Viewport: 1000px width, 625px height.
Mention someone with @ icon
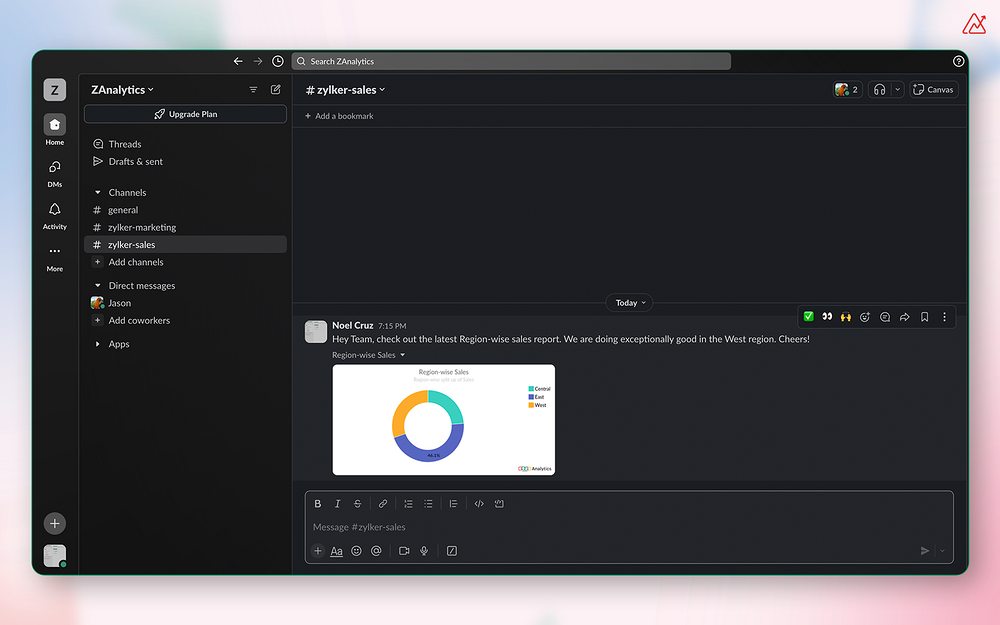coord(376,551)
